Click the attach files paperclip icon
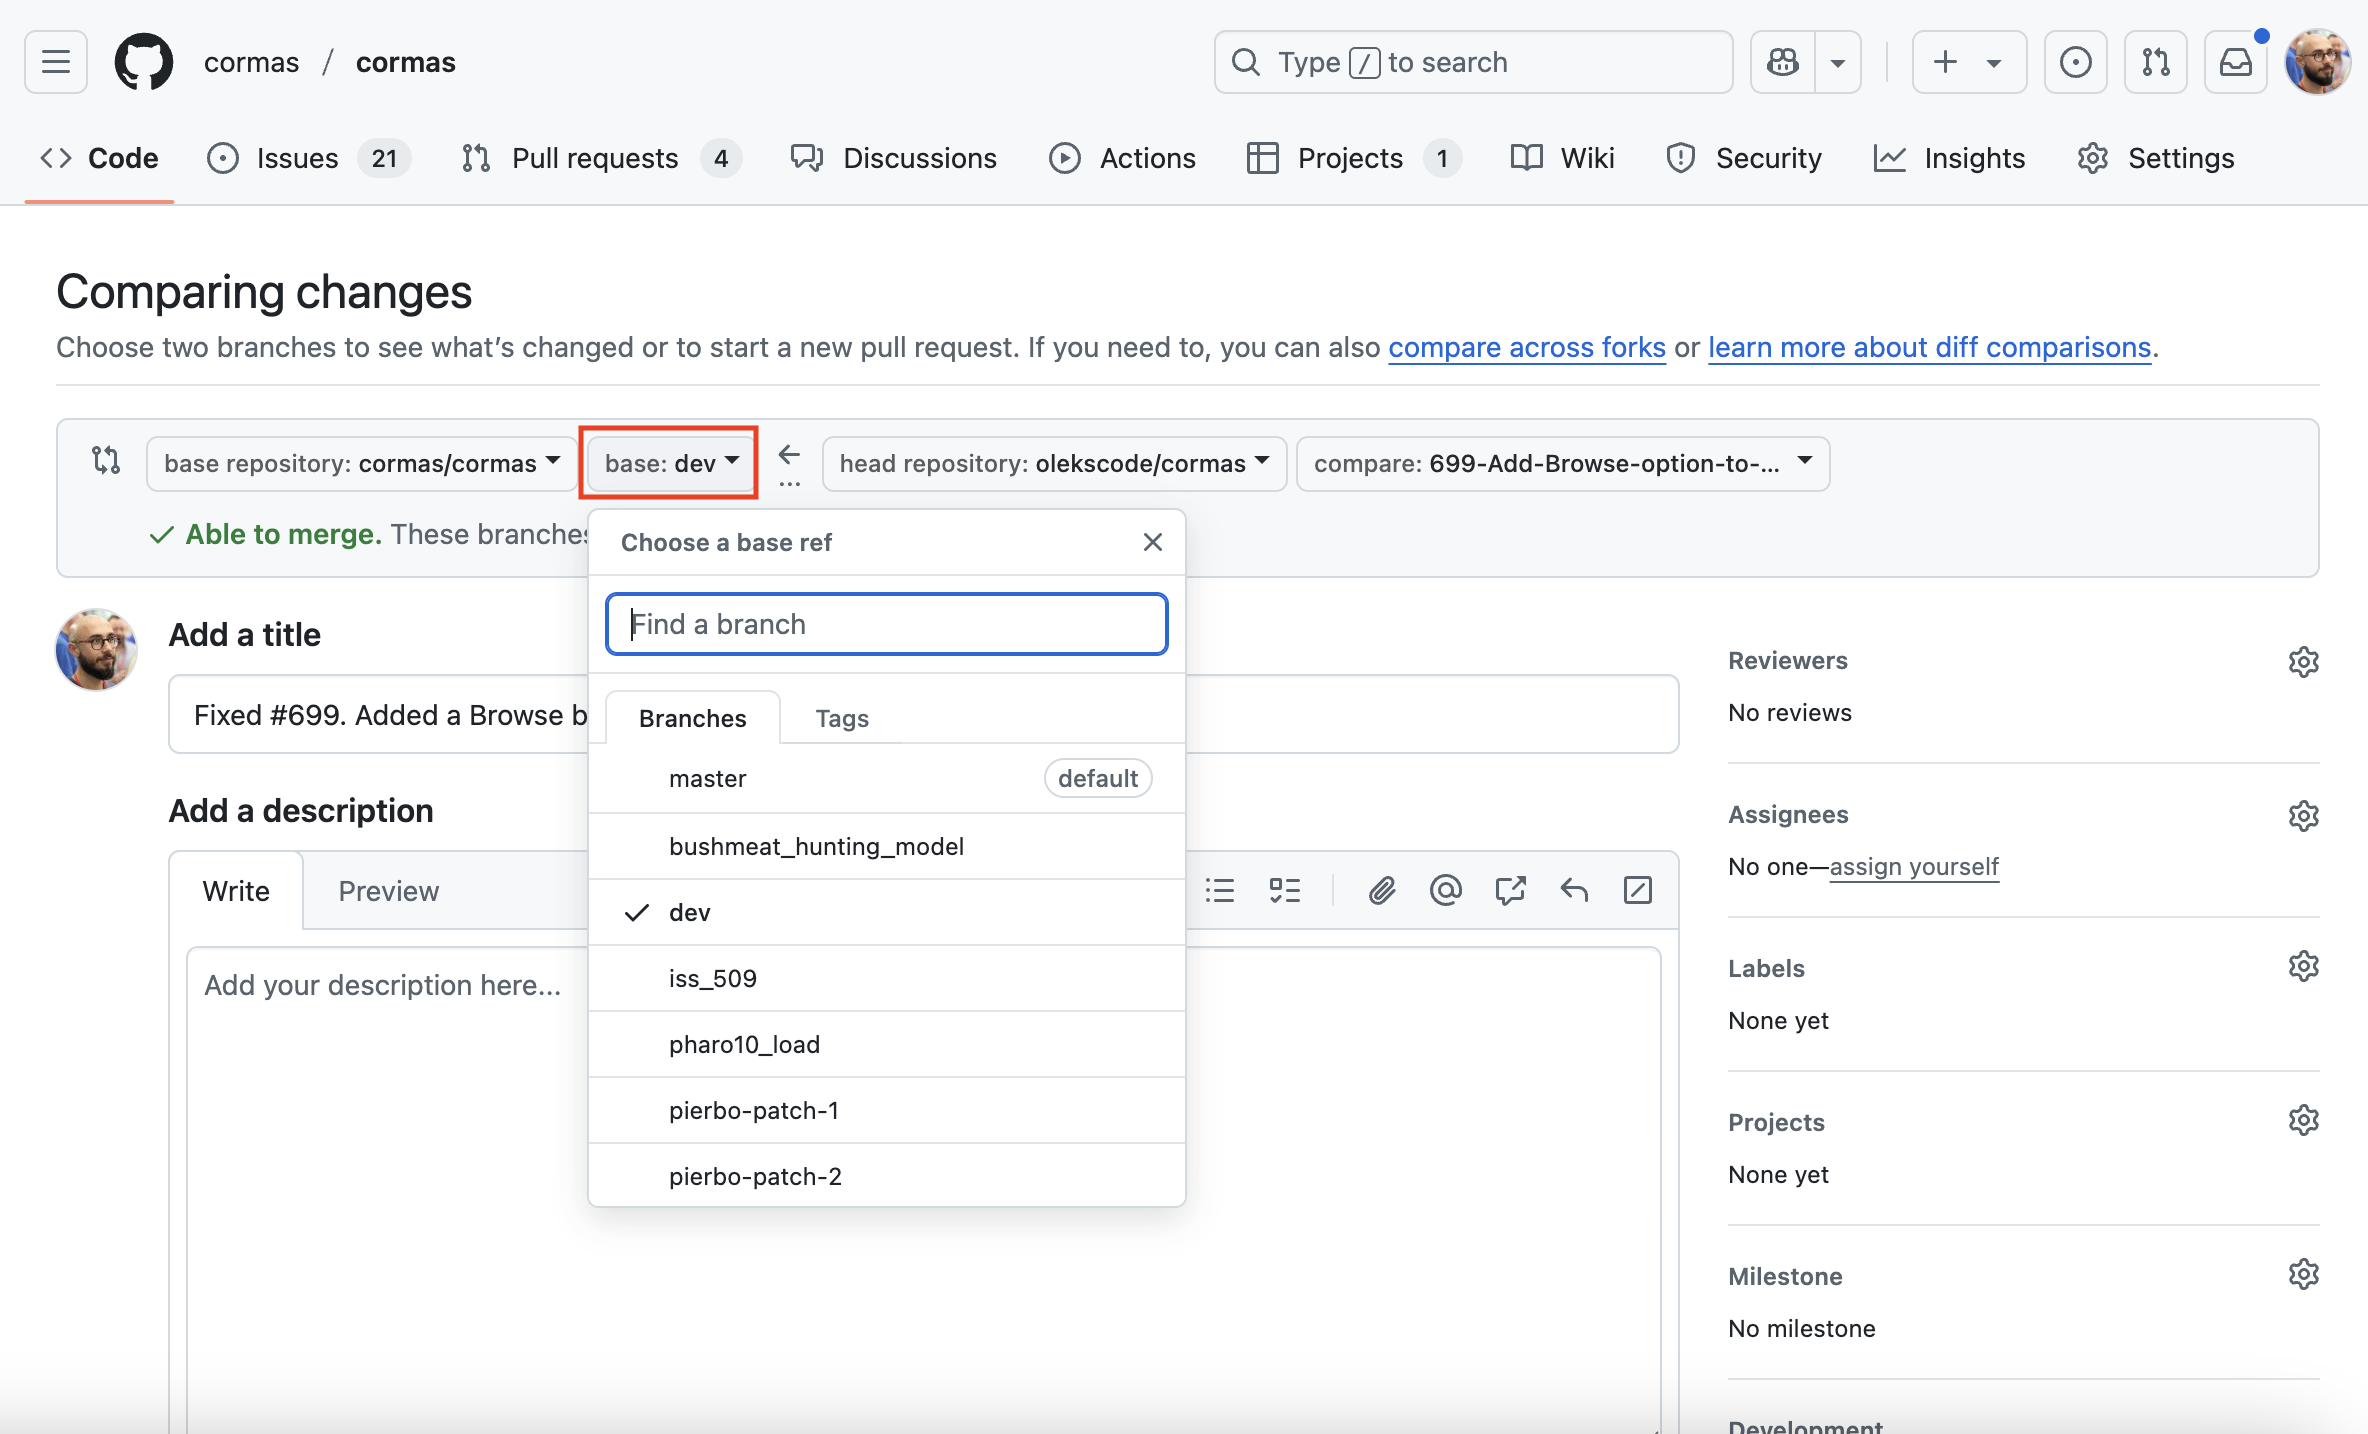Image resolution: width=2368 pixels, height=1434 pixels. (1382, 890)
